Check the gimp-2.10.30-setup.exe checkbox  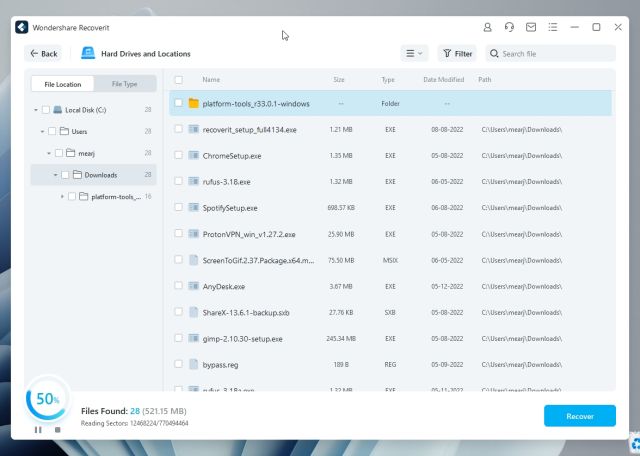[x=178, y=338]
